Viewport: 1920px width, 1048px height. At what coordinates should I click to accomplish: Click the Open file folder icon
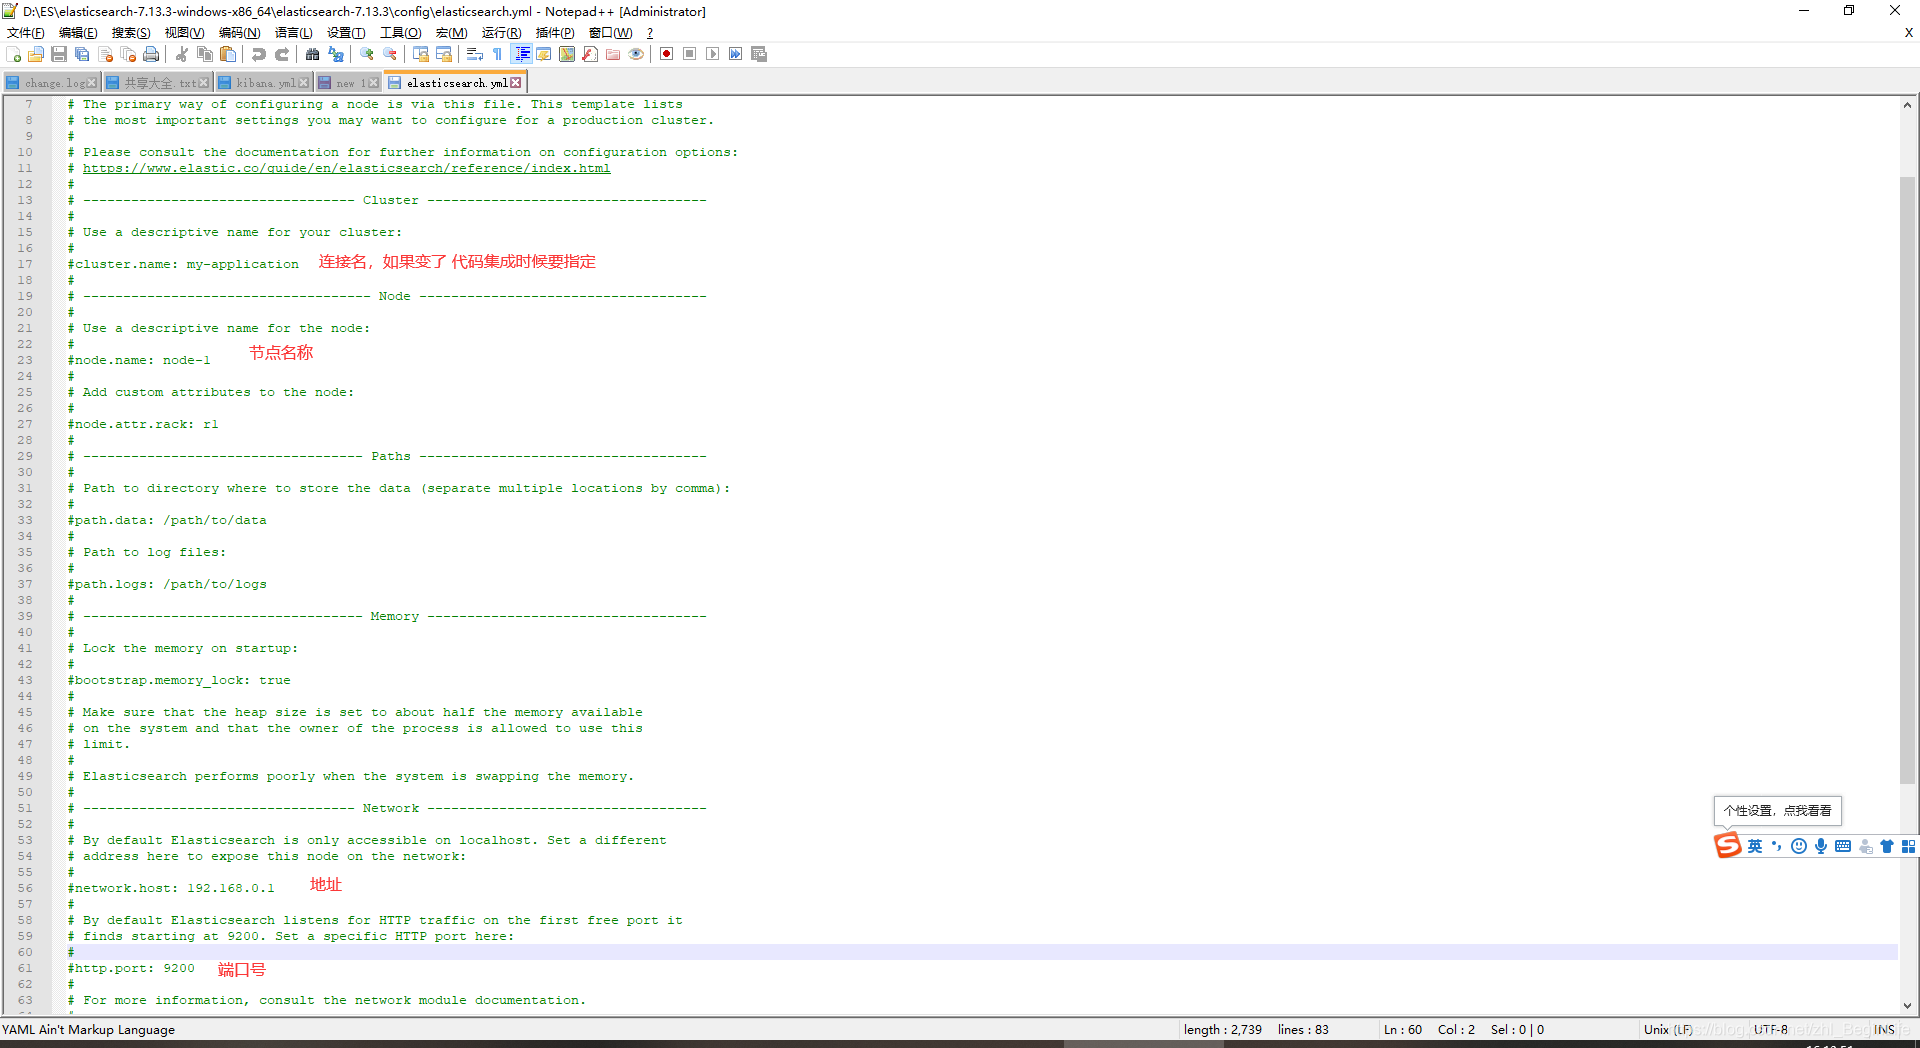pyautogui.click(x=36, y=54)
